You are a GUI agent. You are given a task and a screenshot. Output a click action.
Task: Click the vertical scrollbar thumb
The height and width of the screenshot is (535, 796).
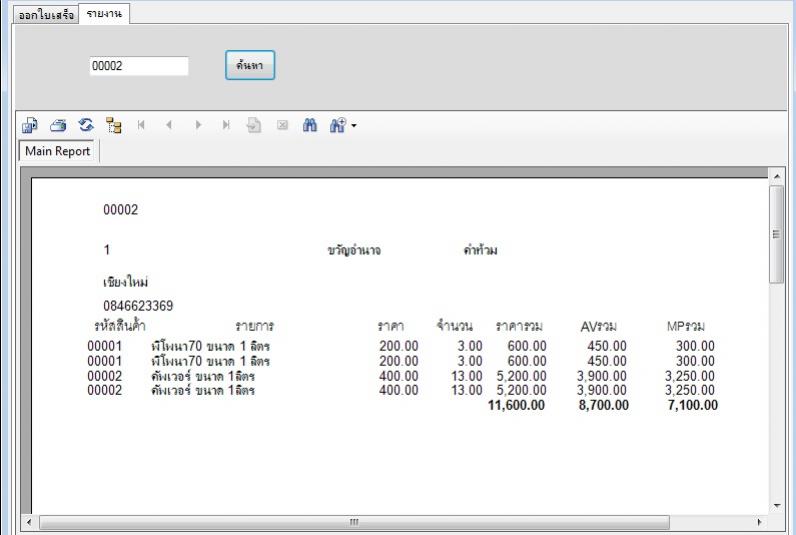click(777, 234)
